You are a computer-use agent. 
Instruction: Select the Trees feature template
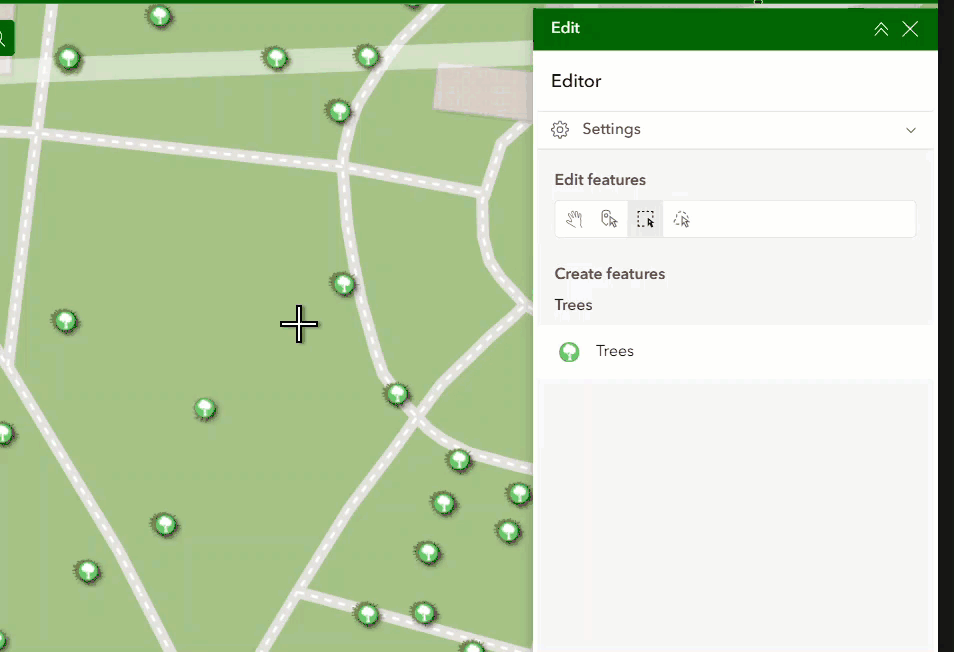pos(735,352)
